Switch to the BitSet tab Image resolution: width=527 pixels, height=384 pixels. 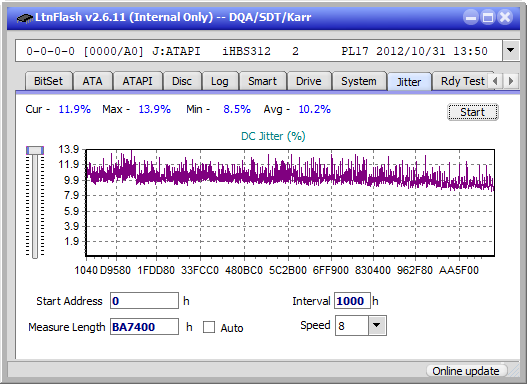click(x=48, y=81)
